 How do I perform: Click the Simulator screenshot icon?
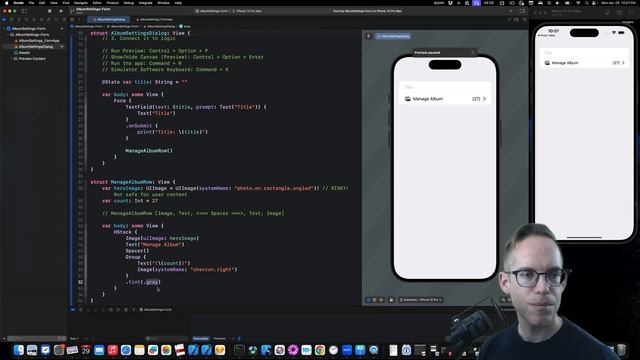coord(620,13)
